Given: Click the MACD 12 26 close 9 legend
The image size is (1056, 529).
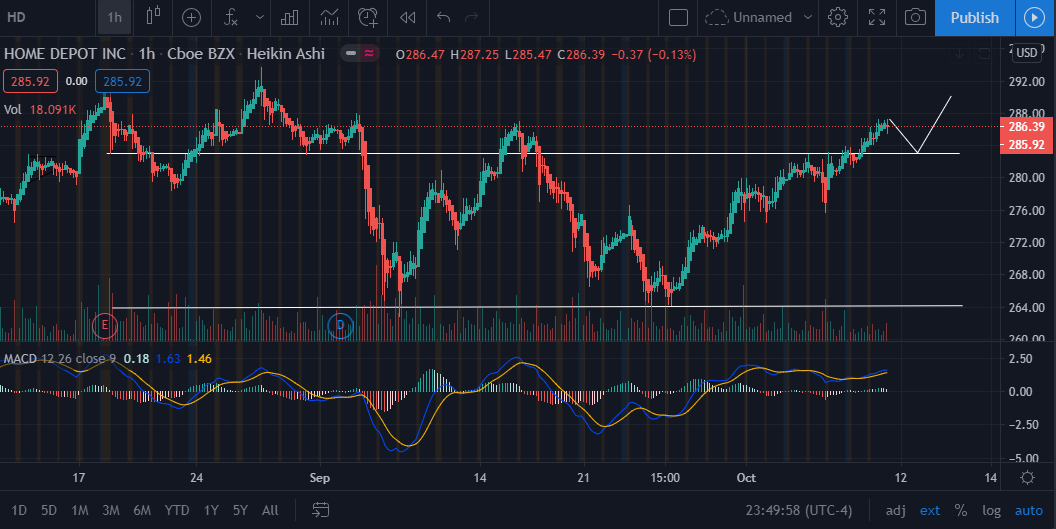Looking at the screenshot, I should [59, 359].
